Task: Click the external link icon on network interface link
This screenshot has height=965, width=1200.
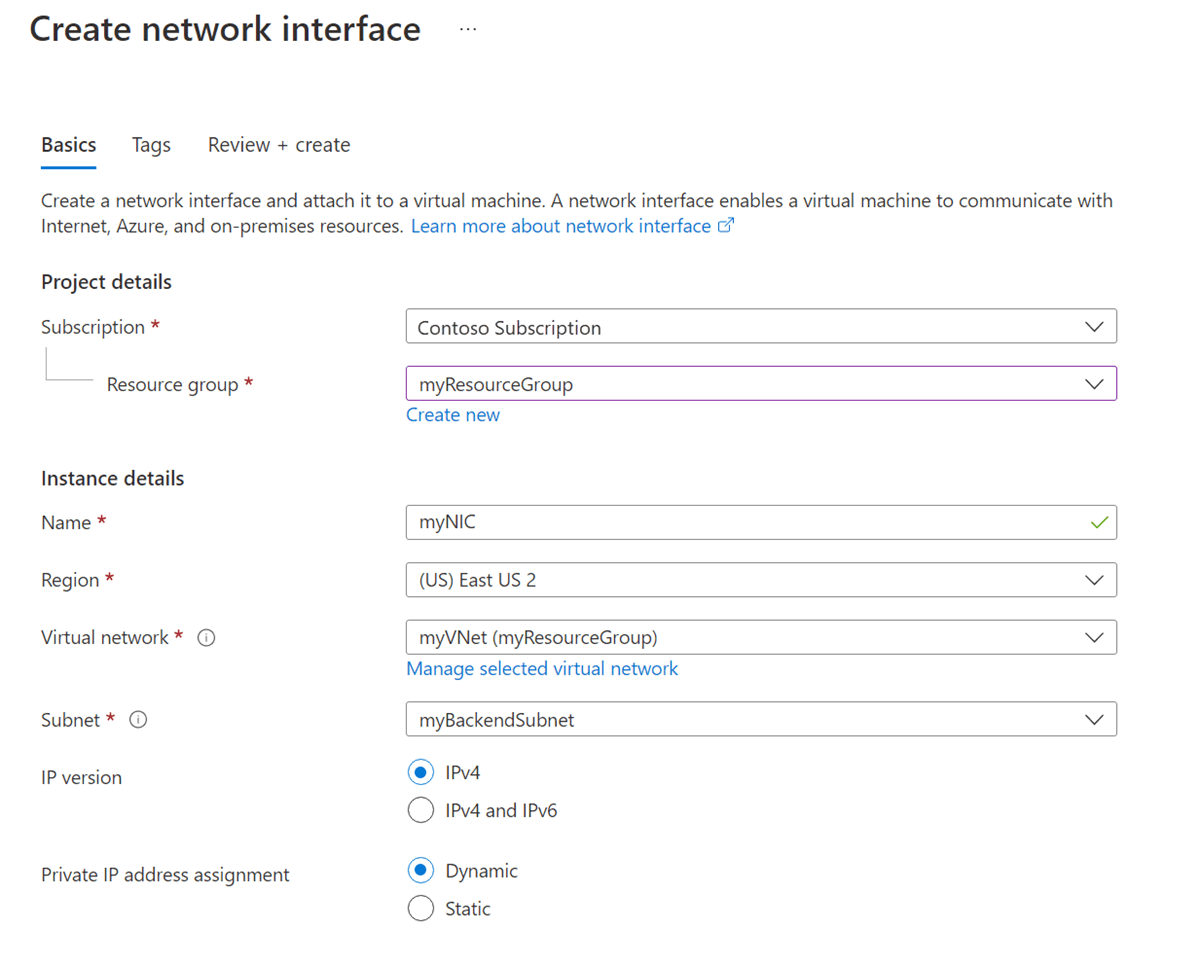Action: coord(727,226)
